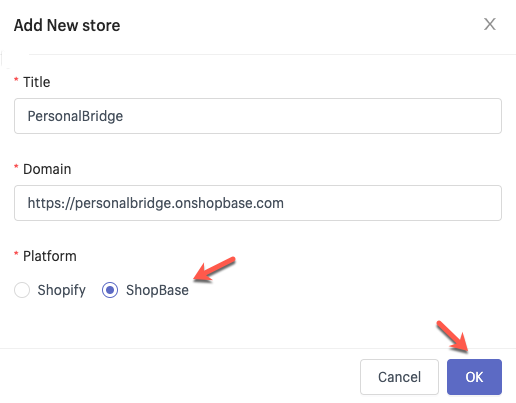
Task: Click the red asterisk beside Domain
Action: tap(16, 167)
